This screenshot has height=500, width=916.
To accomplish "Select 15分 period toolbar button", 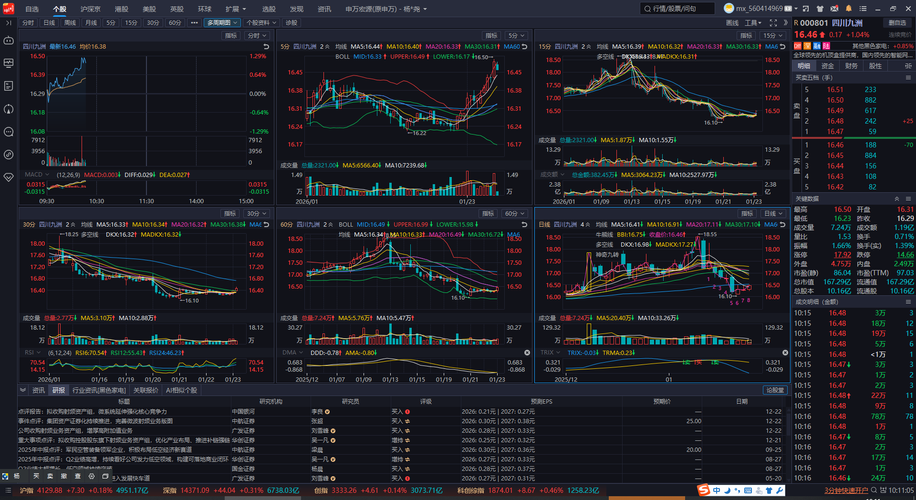I will coord(130,23).
